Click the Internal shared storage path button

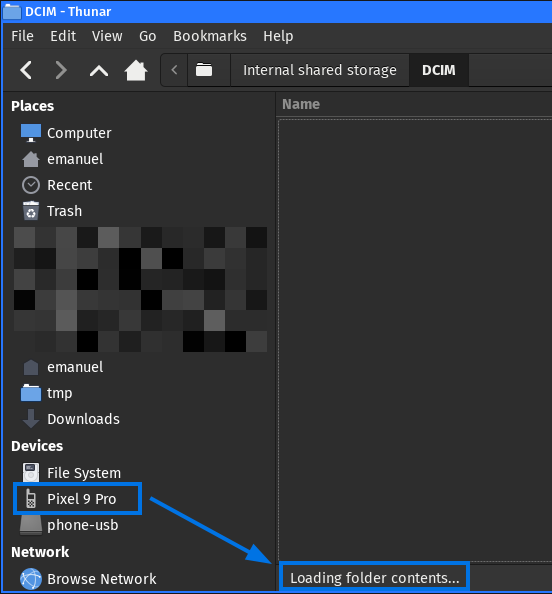pos(320,70)
